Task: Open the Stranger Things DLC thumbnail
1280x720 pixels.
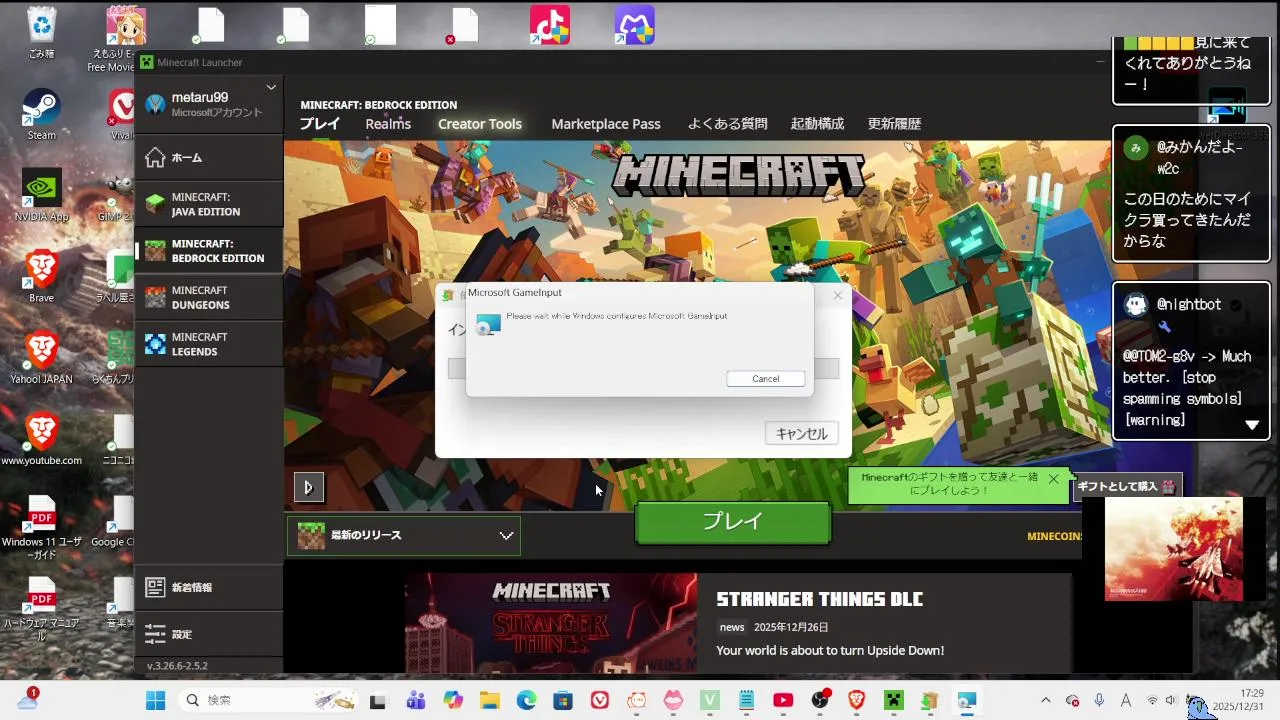Action: tap(551, 622)
